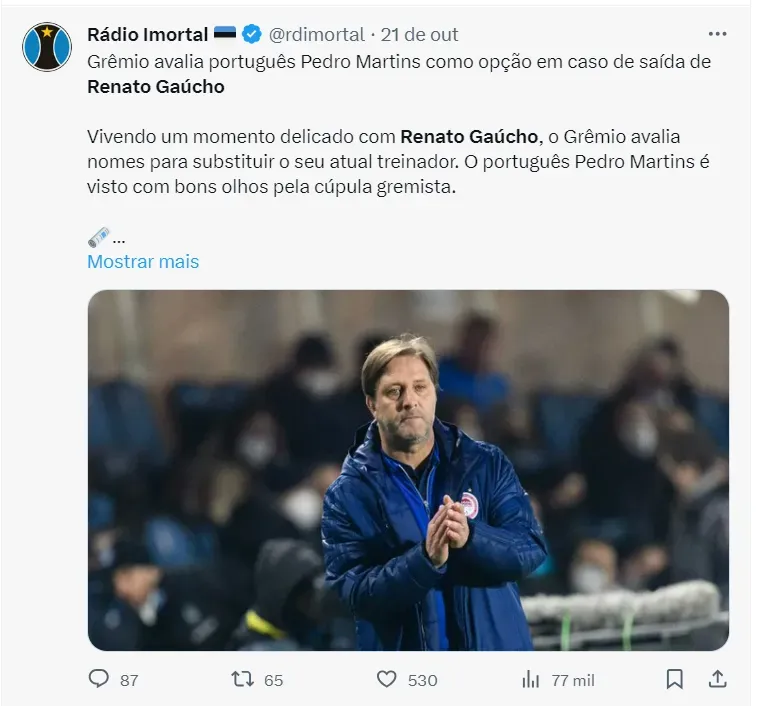Open the photo of the coach applauding
The height and width of the screenshot is (706, 765).
click(x=408, y=470)
